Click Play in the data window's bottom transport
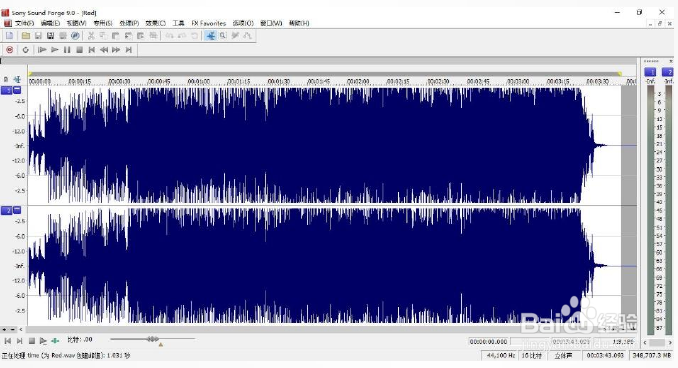 [43, 341]
